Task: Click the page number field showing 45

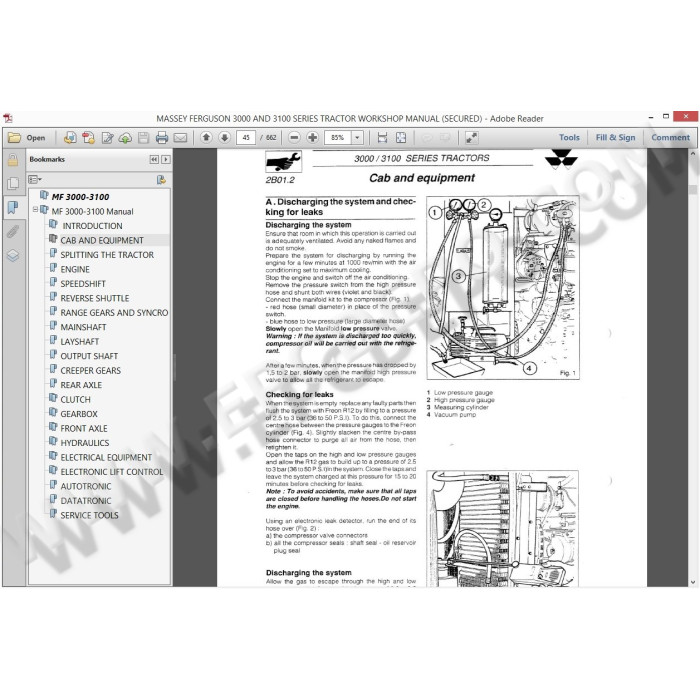Action: 246,138
